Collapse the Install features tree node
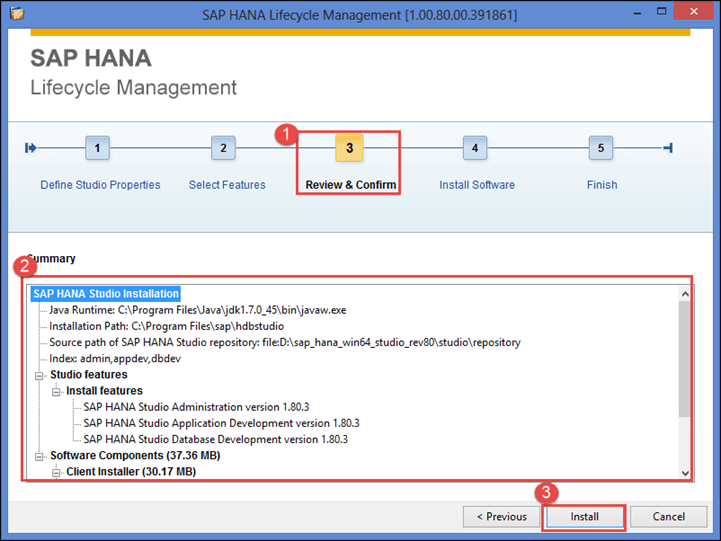Screen dimensions: 721x541 [x=57, y=391]
